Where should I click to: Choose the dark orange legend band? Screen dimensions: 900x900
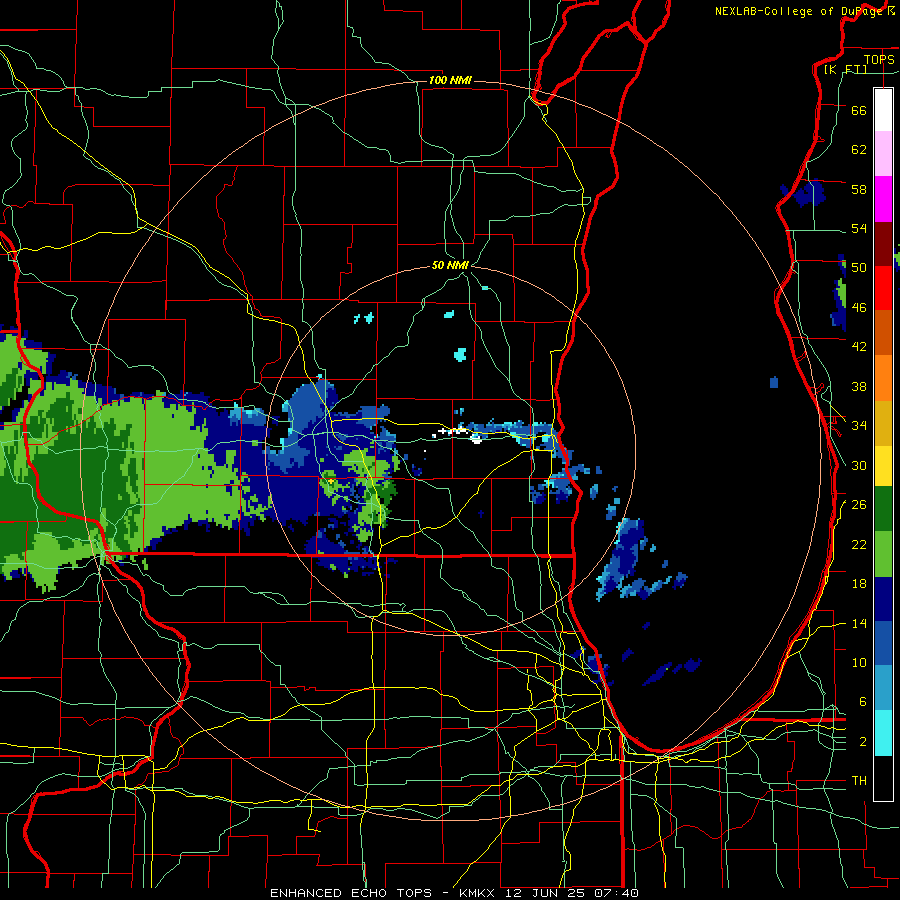pyautogui.click(x=883, y=333)
